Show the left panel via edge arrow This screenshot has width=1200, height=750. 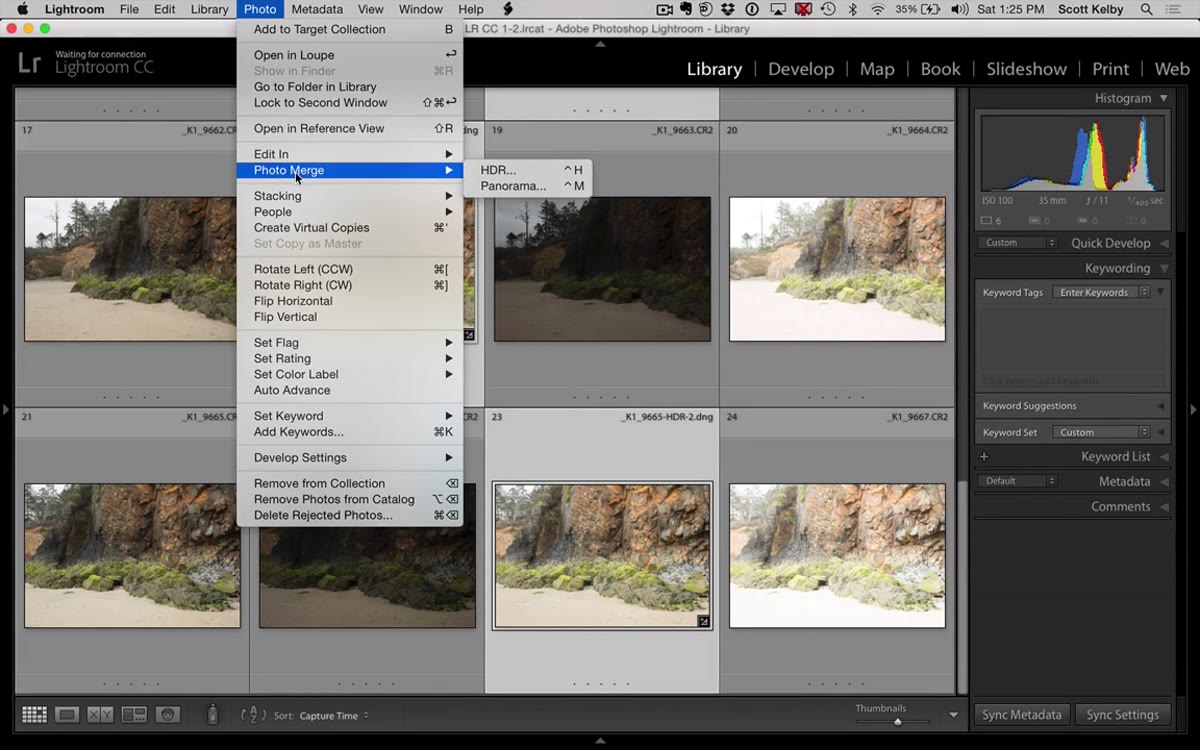point(6,409)
